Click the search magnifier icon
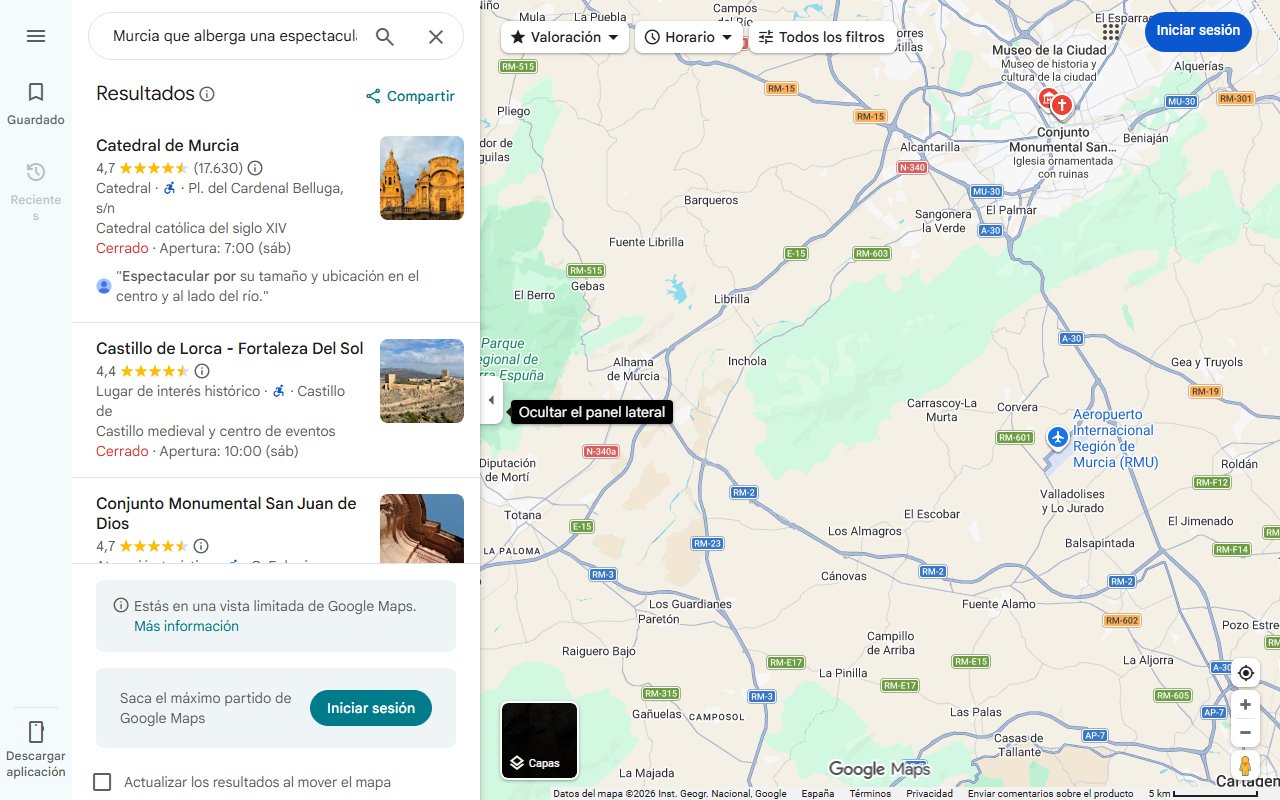1280x800 pixels. (385, 37)
